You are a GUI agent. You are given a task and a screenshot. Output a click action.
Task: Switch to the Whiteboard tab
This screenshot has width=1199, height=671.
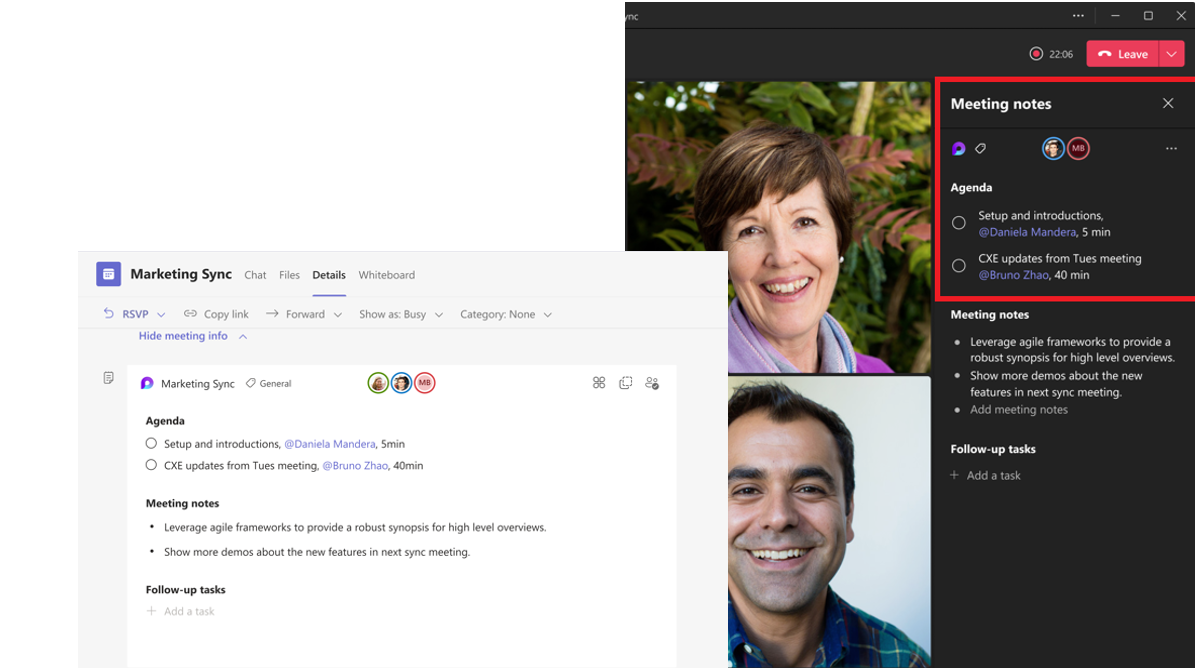click(x=386, y=275)
